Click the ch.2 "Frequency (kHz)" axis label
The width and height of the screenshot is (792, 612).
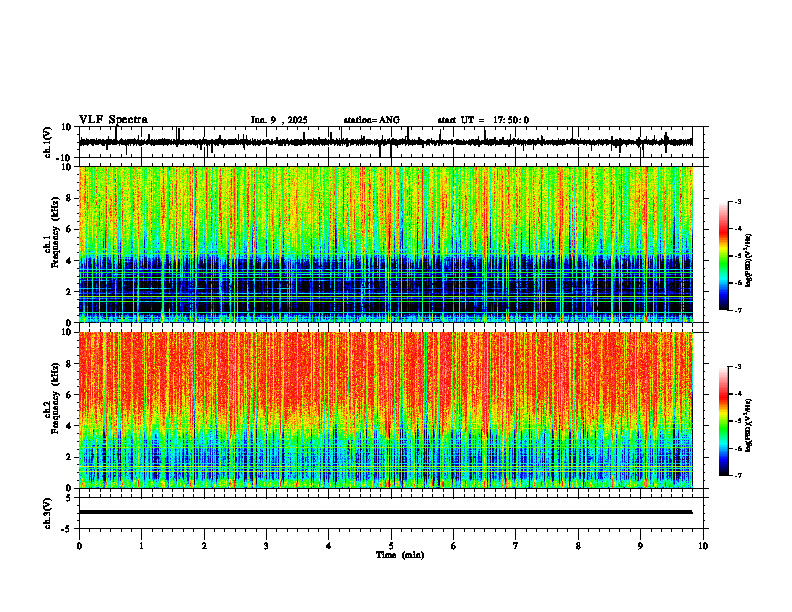55,397
